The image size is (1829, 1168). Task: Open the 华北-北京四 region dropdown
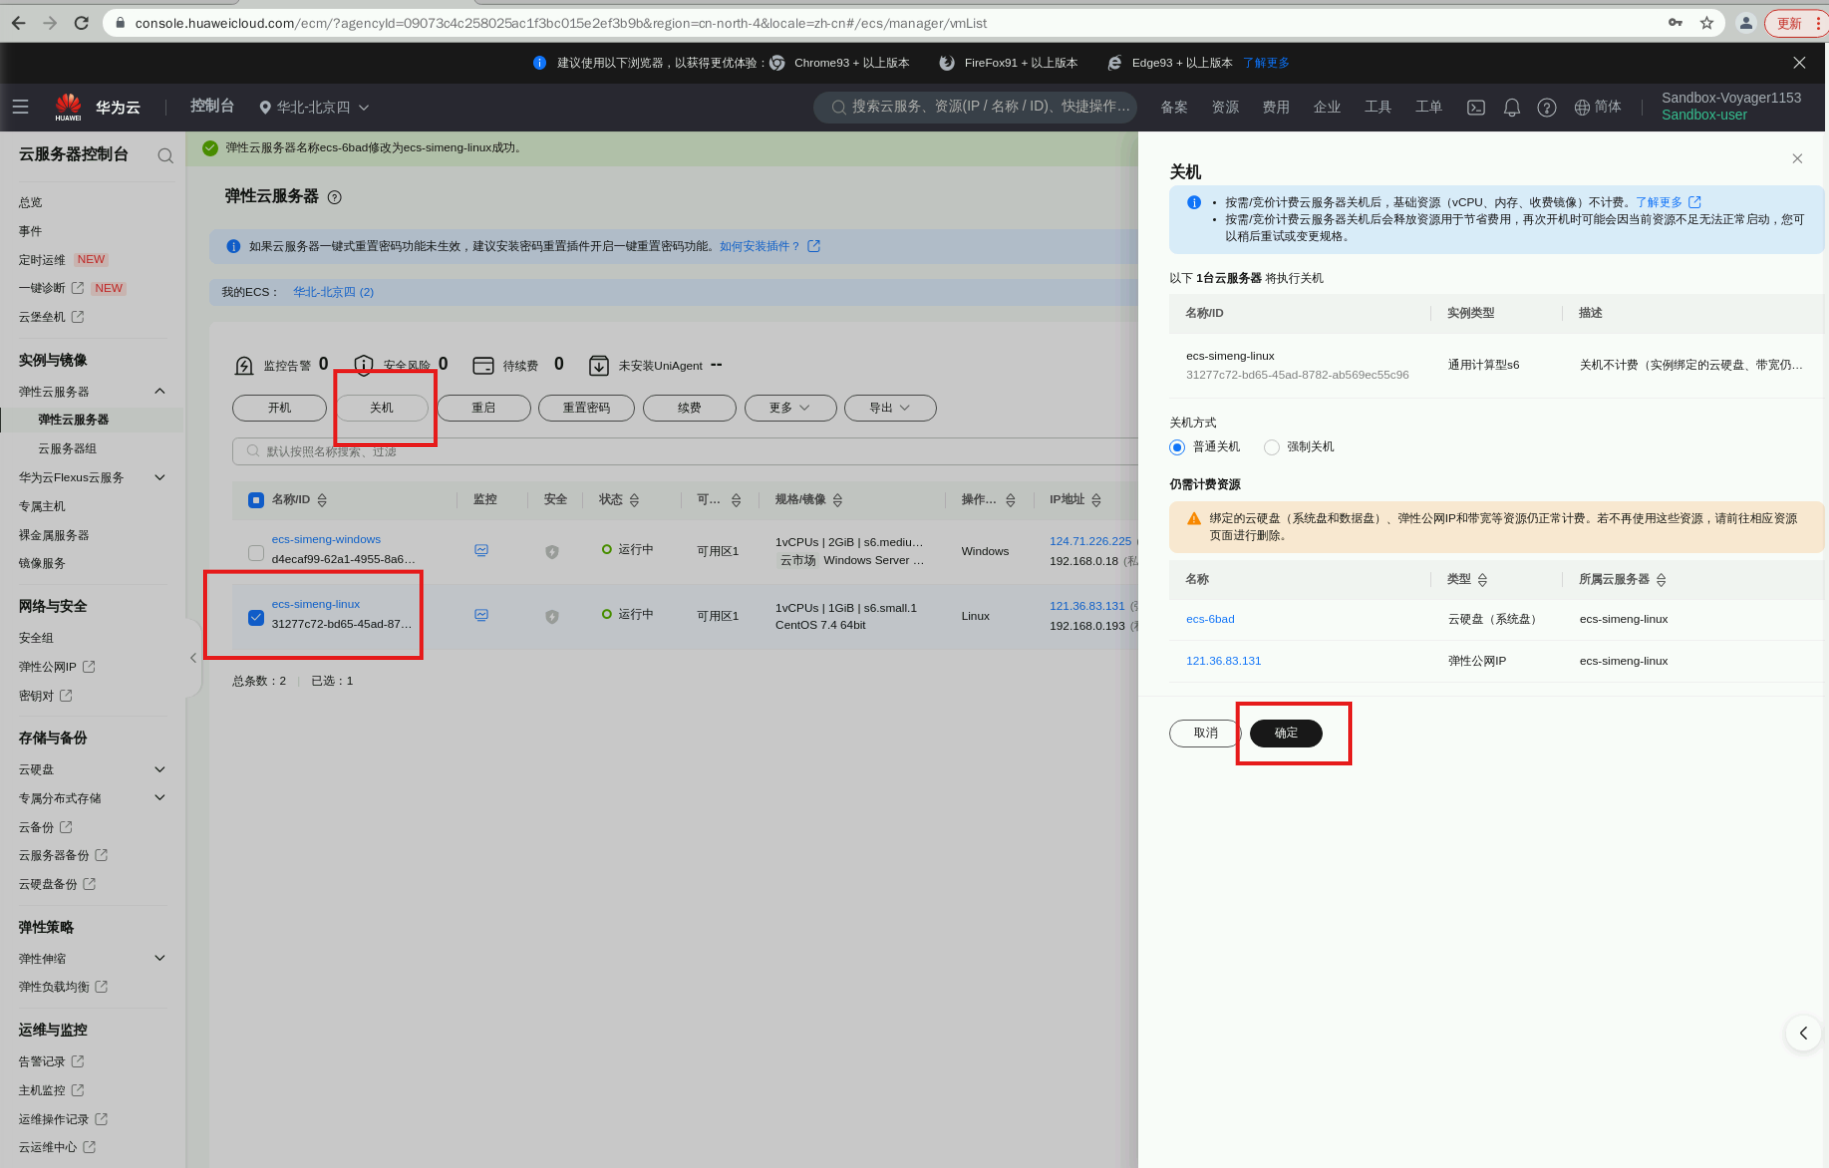tap(314, 107)
